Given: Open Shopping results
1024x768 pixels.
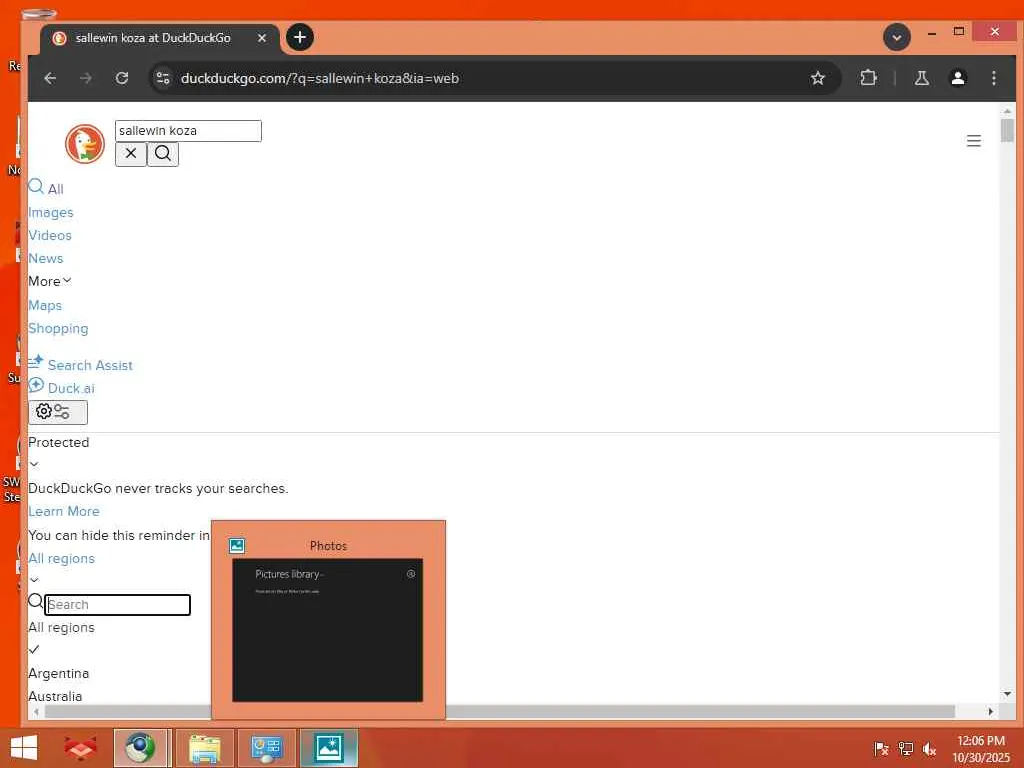Looking at the screenshot, I should [57, 328].
